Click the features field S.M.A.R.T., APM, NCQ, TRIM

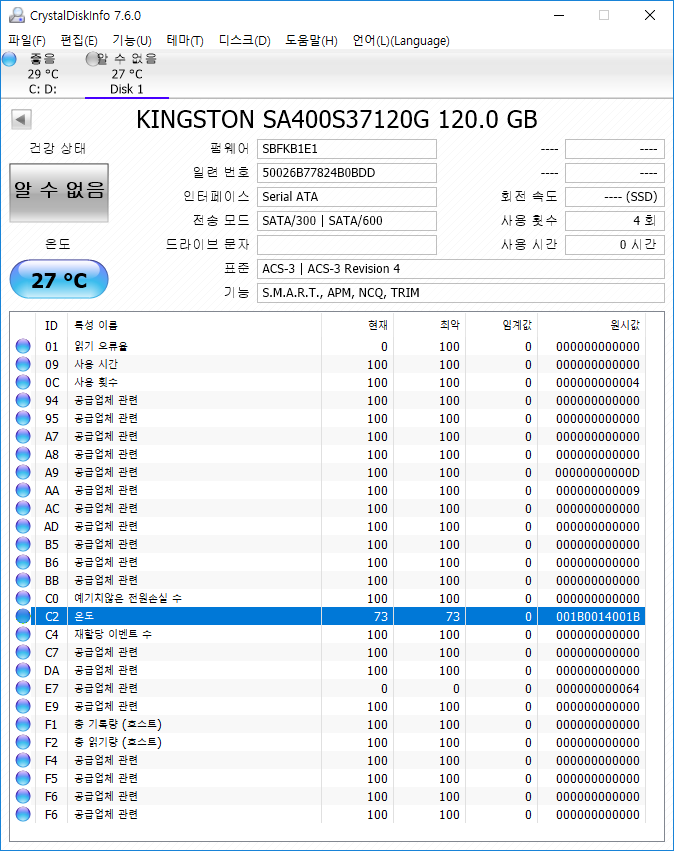(461, 293)
